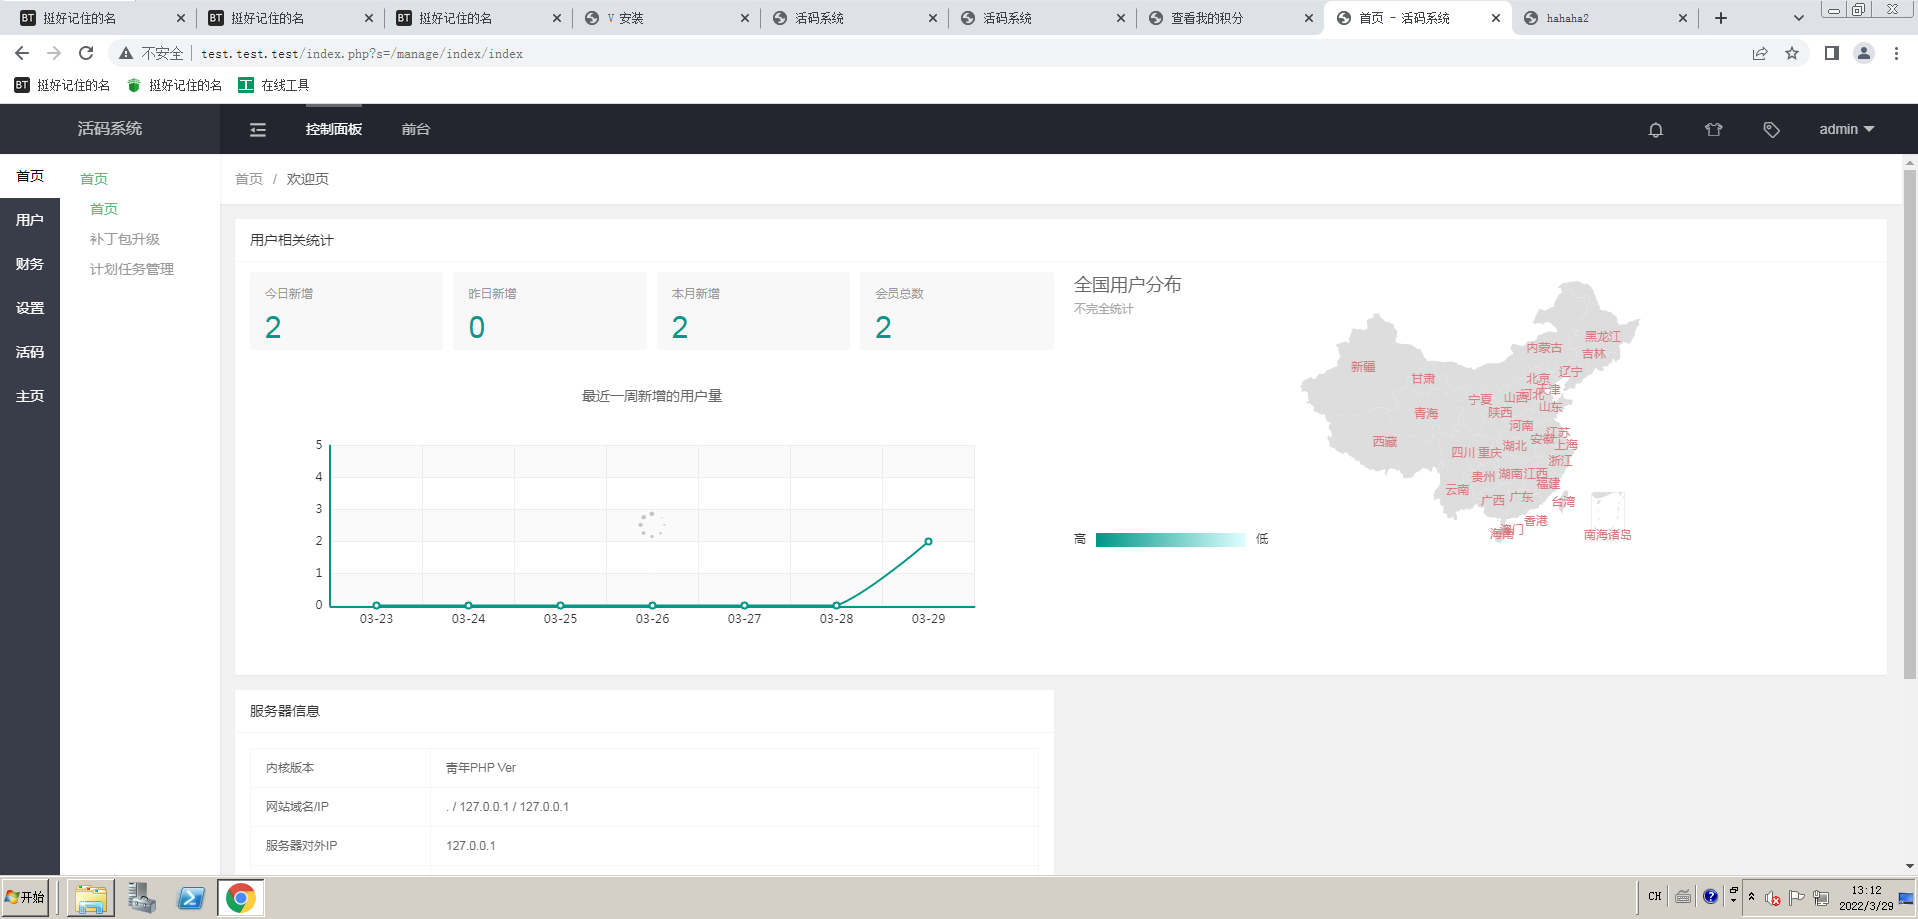Click the map color legend gradient bar
Screen dimensions: 1918x919
1171,539
